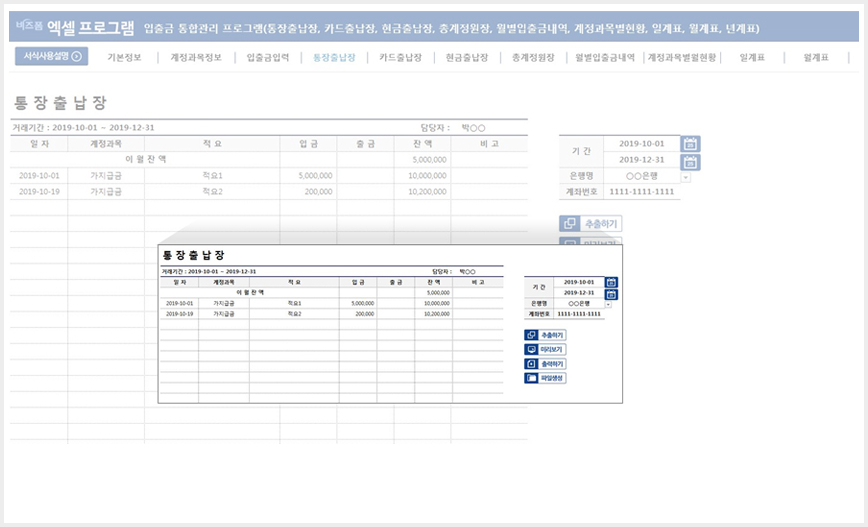Go to the 기본정보 tab
Image resolution: width=868 pixels, height=527 pixels.
pyautogui.click(x=124, y=57)
